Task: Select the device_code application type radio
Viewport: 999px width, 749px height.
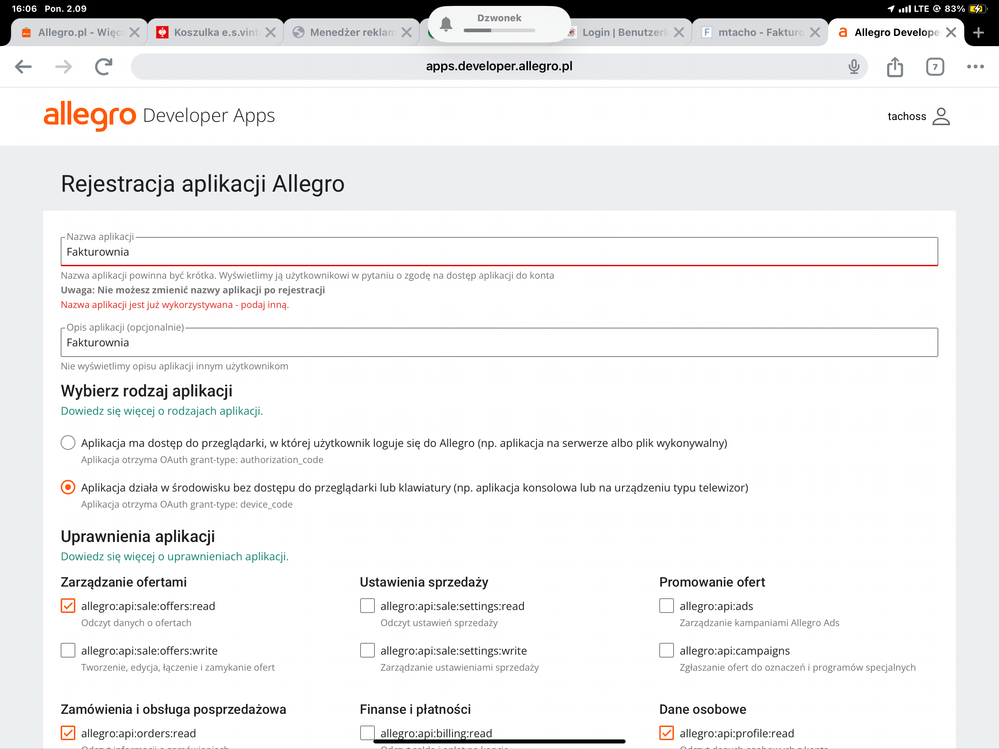Action: tap(68, 487)
